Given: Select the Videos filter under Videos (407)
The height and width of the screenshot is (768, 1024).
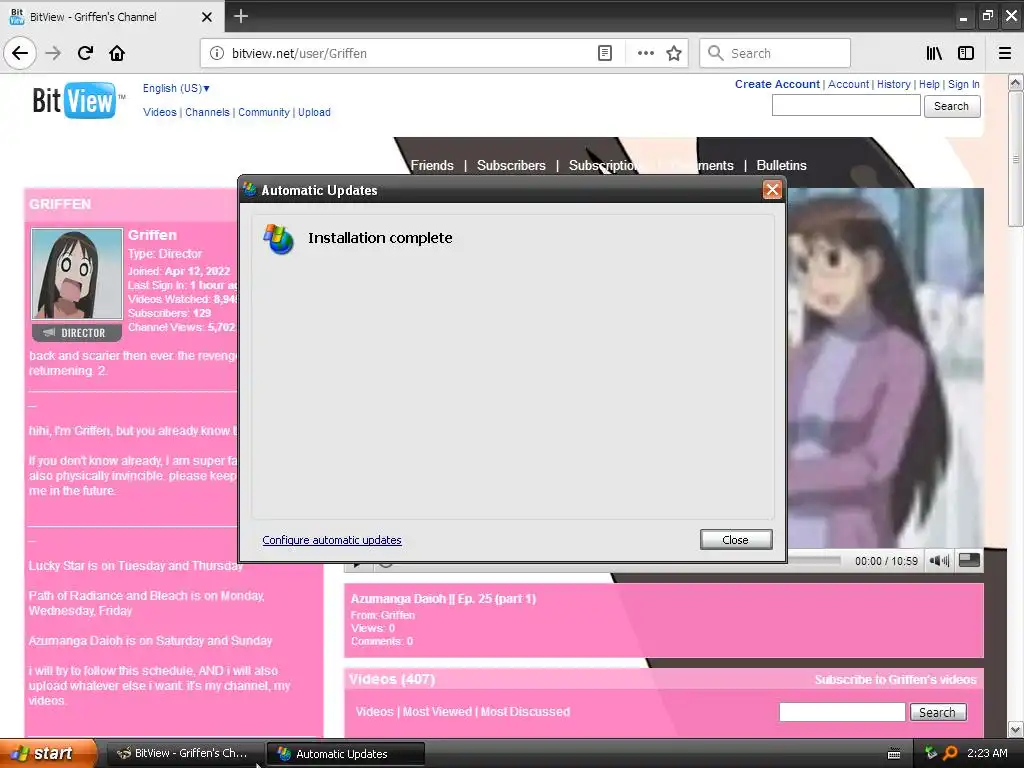Looking at the screenshot, I should tap(374, 712).
